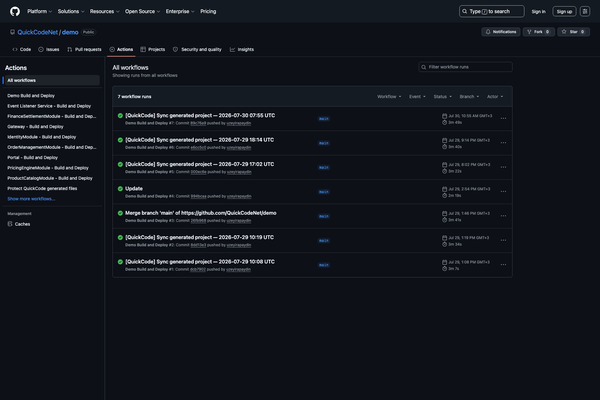The height and width of the screenshot is (400, 600).
Task: Click the Sign up button
Action: coord(564,11)
